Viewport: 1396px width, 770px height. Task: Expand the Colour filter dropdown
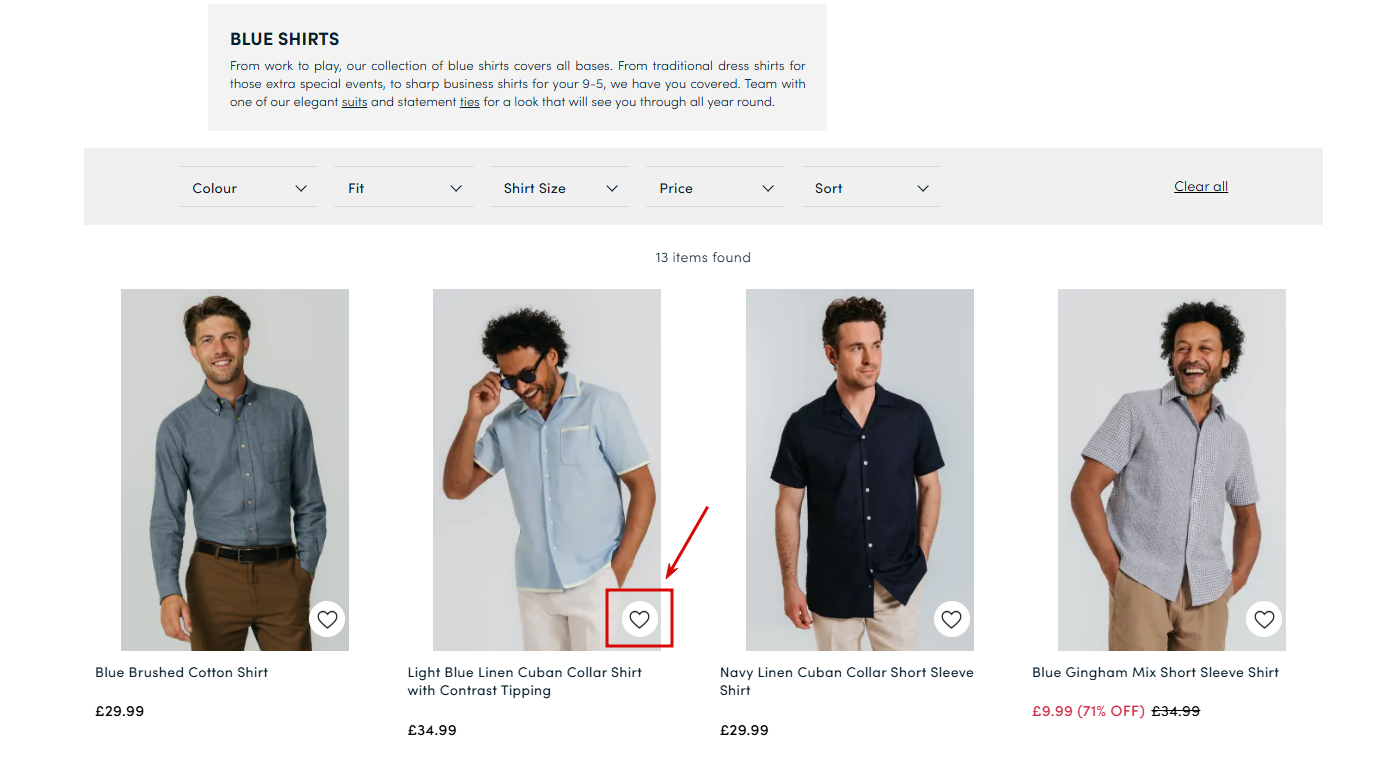[248, 188]
